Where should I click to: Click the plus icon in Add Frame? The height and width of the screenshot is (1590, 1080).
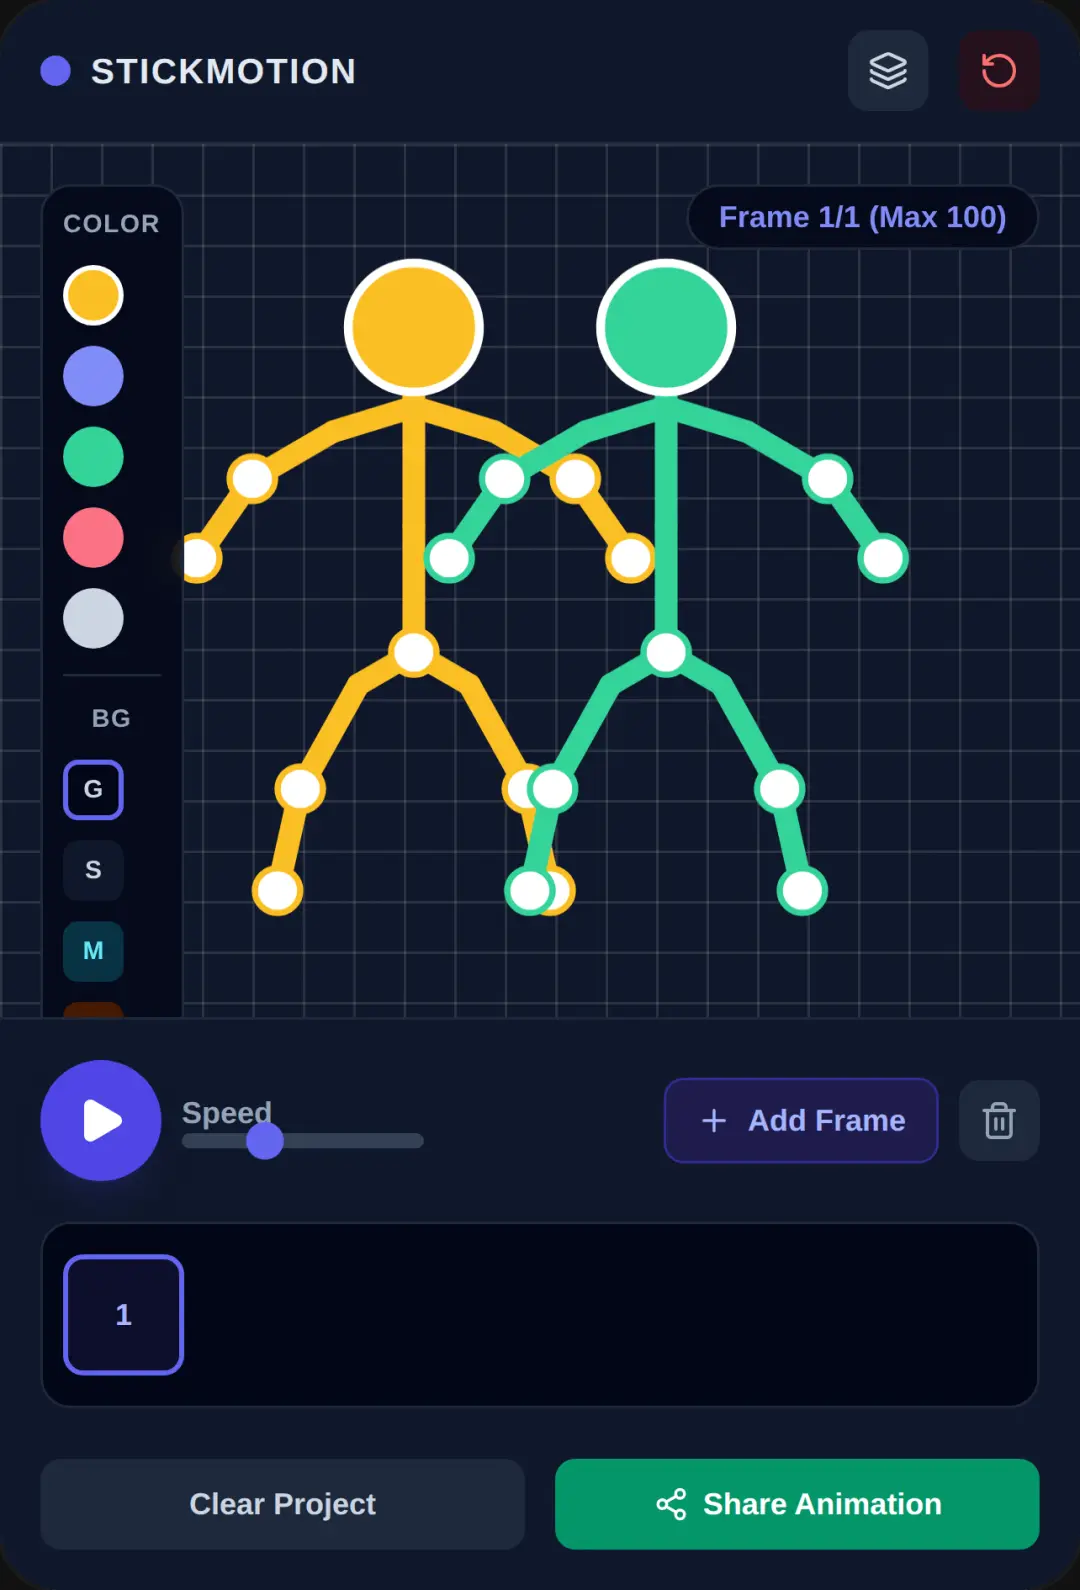714,1120
